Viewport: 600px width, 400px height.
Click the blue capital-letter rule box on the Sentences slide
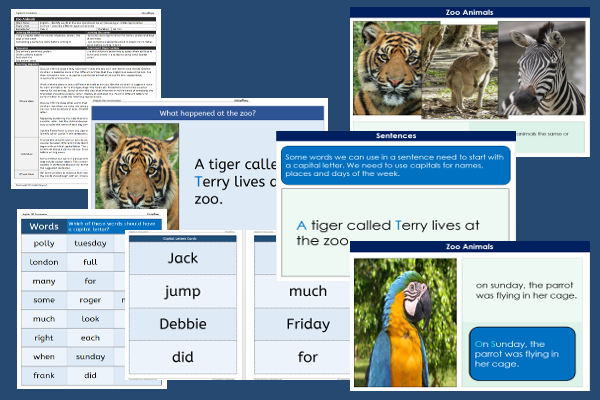[x=396, y=165]
